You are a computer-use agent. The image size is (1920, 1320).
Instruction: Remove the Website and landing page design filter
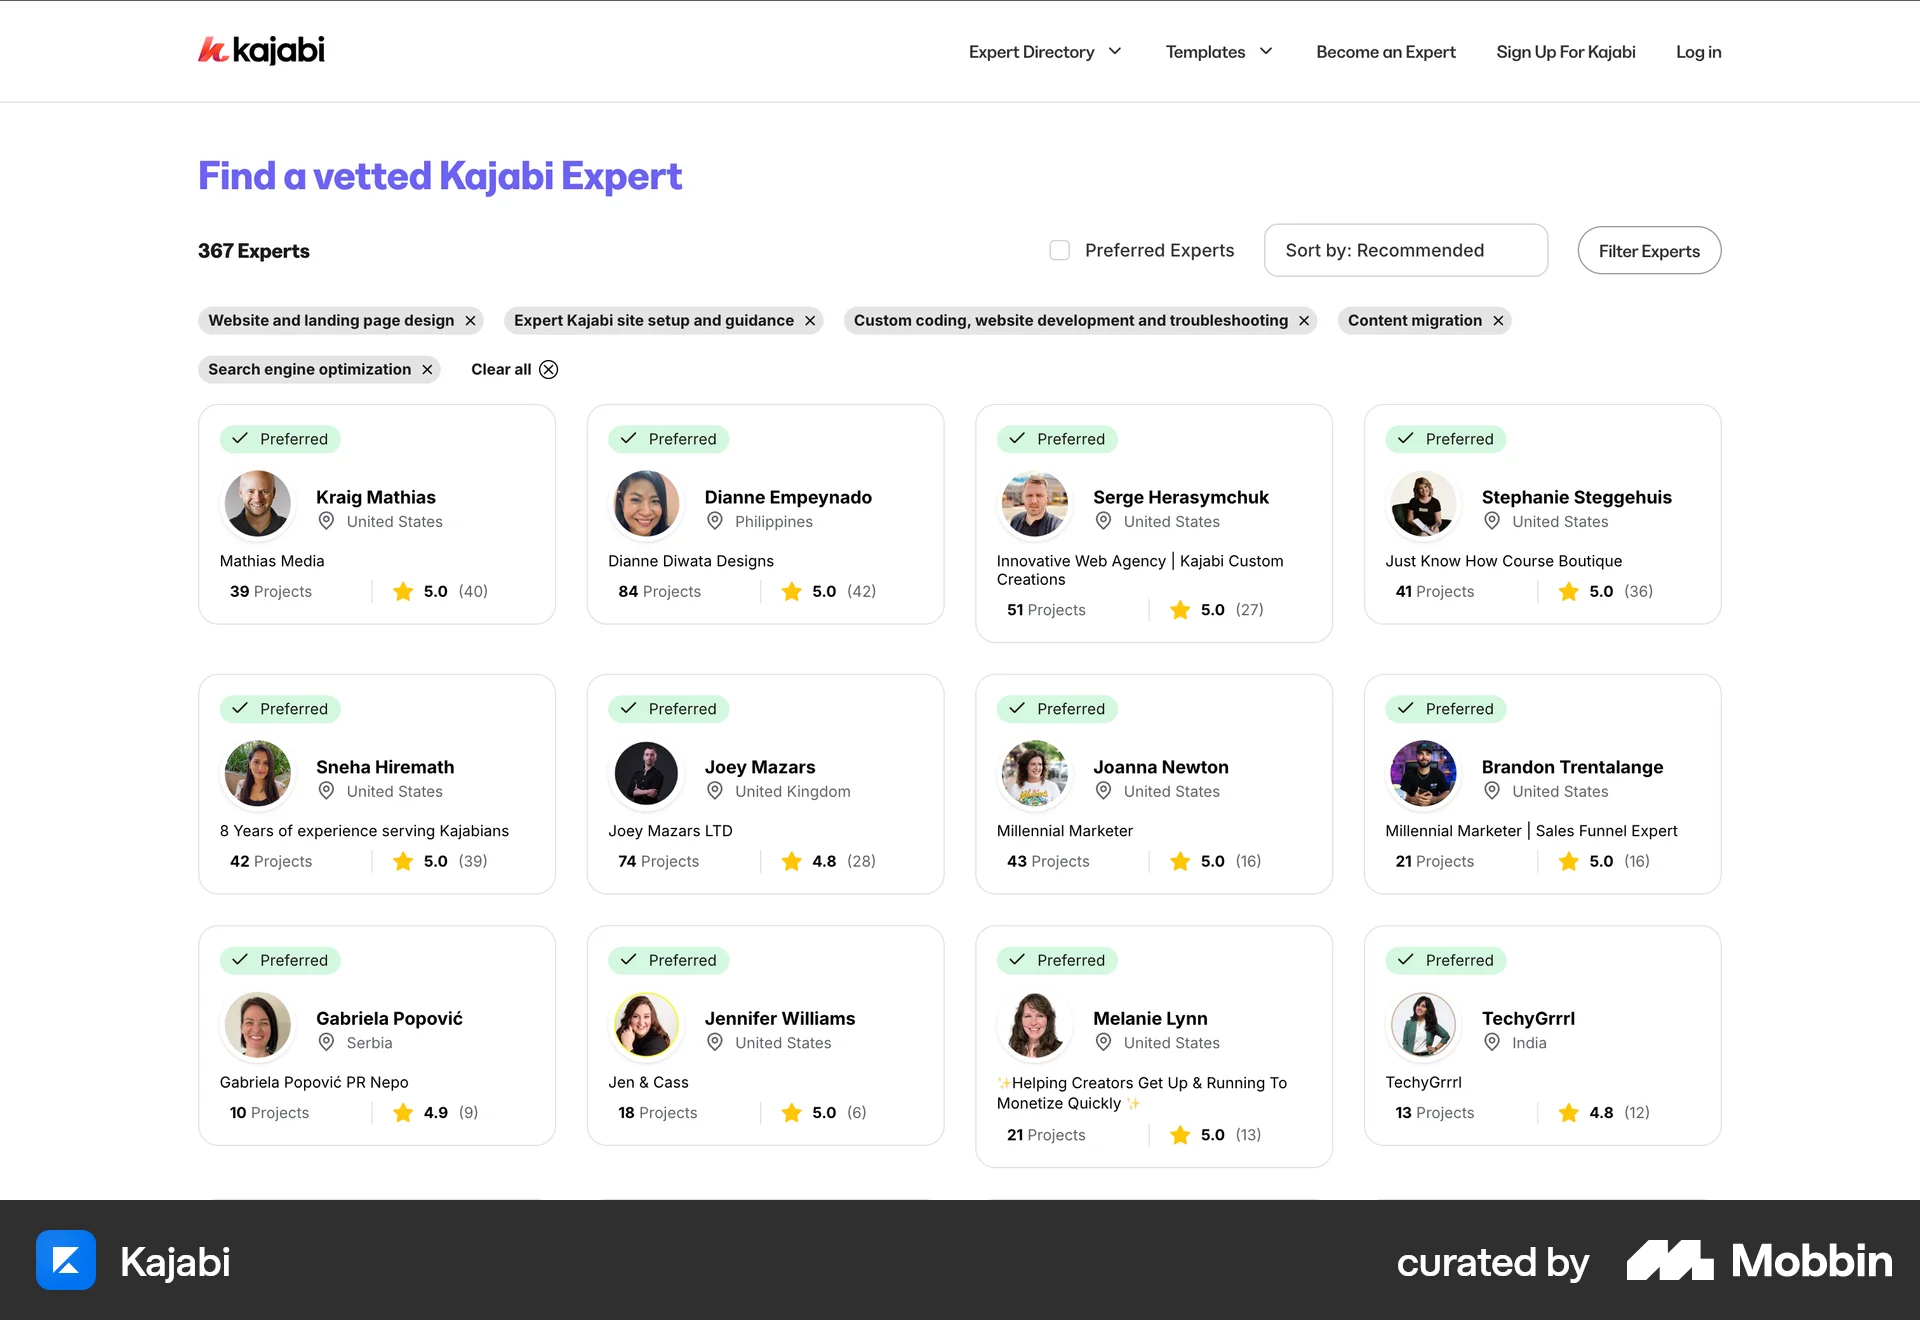click(470, 321)
